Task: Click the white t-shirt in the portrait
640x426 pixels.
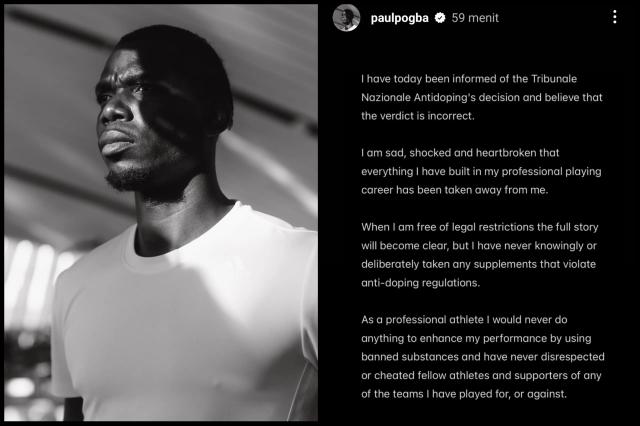Action: (184, 318)
